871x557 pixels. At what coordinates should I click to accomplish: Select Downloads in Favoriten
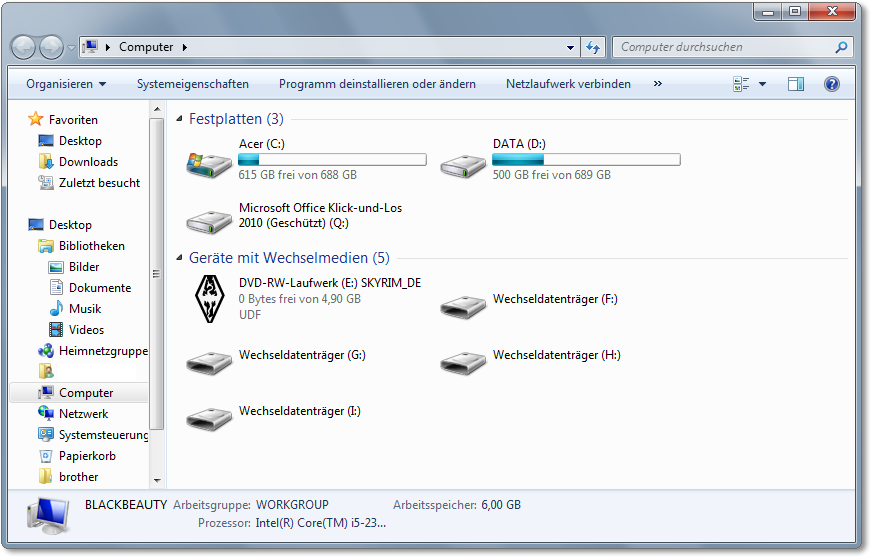pyautogui.click(x=88, y=162)
